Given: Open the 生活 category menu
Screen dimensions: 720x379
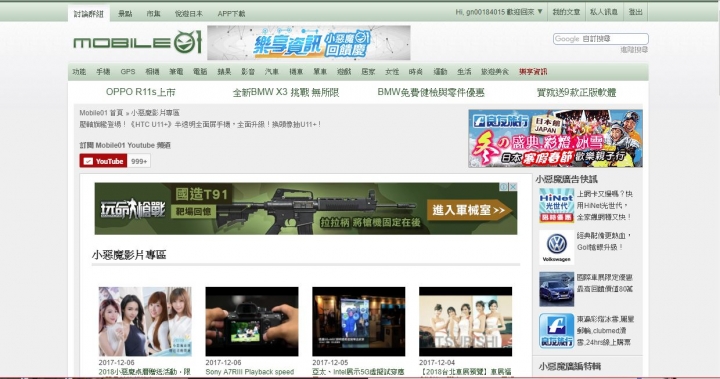Looking at the screenshot, I should (464, 72).
